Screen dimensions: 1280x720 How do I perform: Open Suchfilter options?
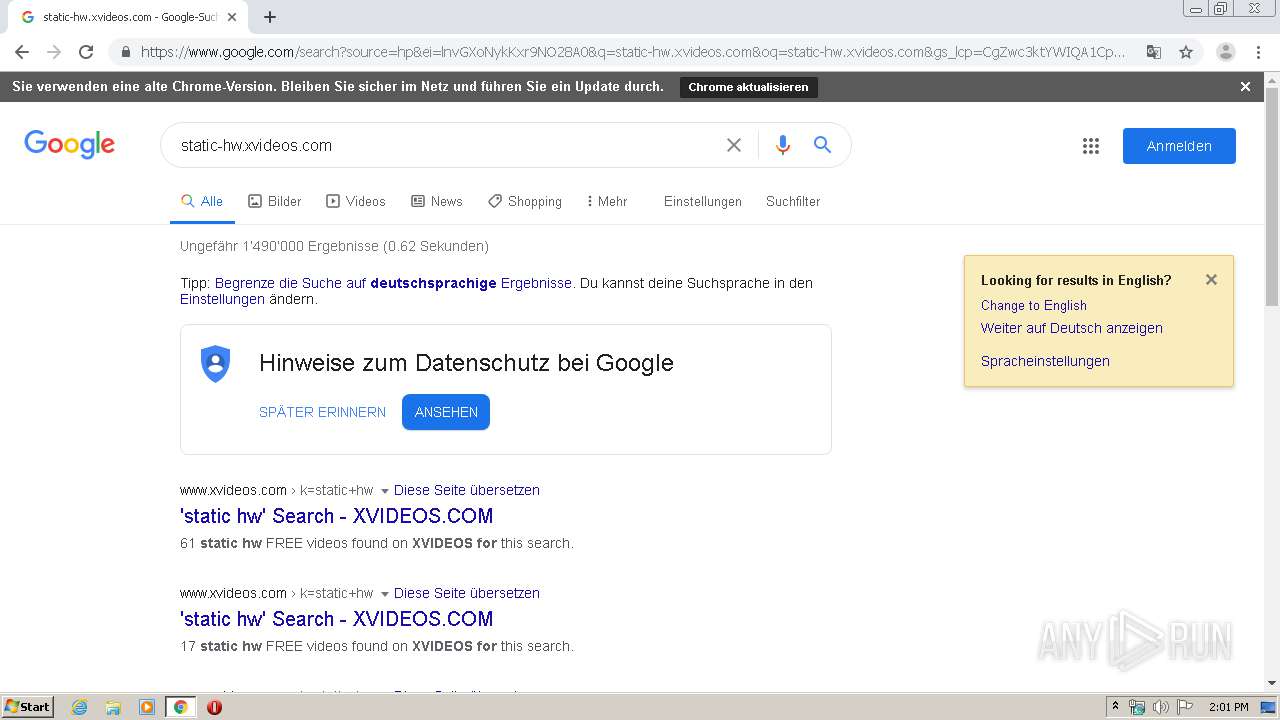pos(793,201)
